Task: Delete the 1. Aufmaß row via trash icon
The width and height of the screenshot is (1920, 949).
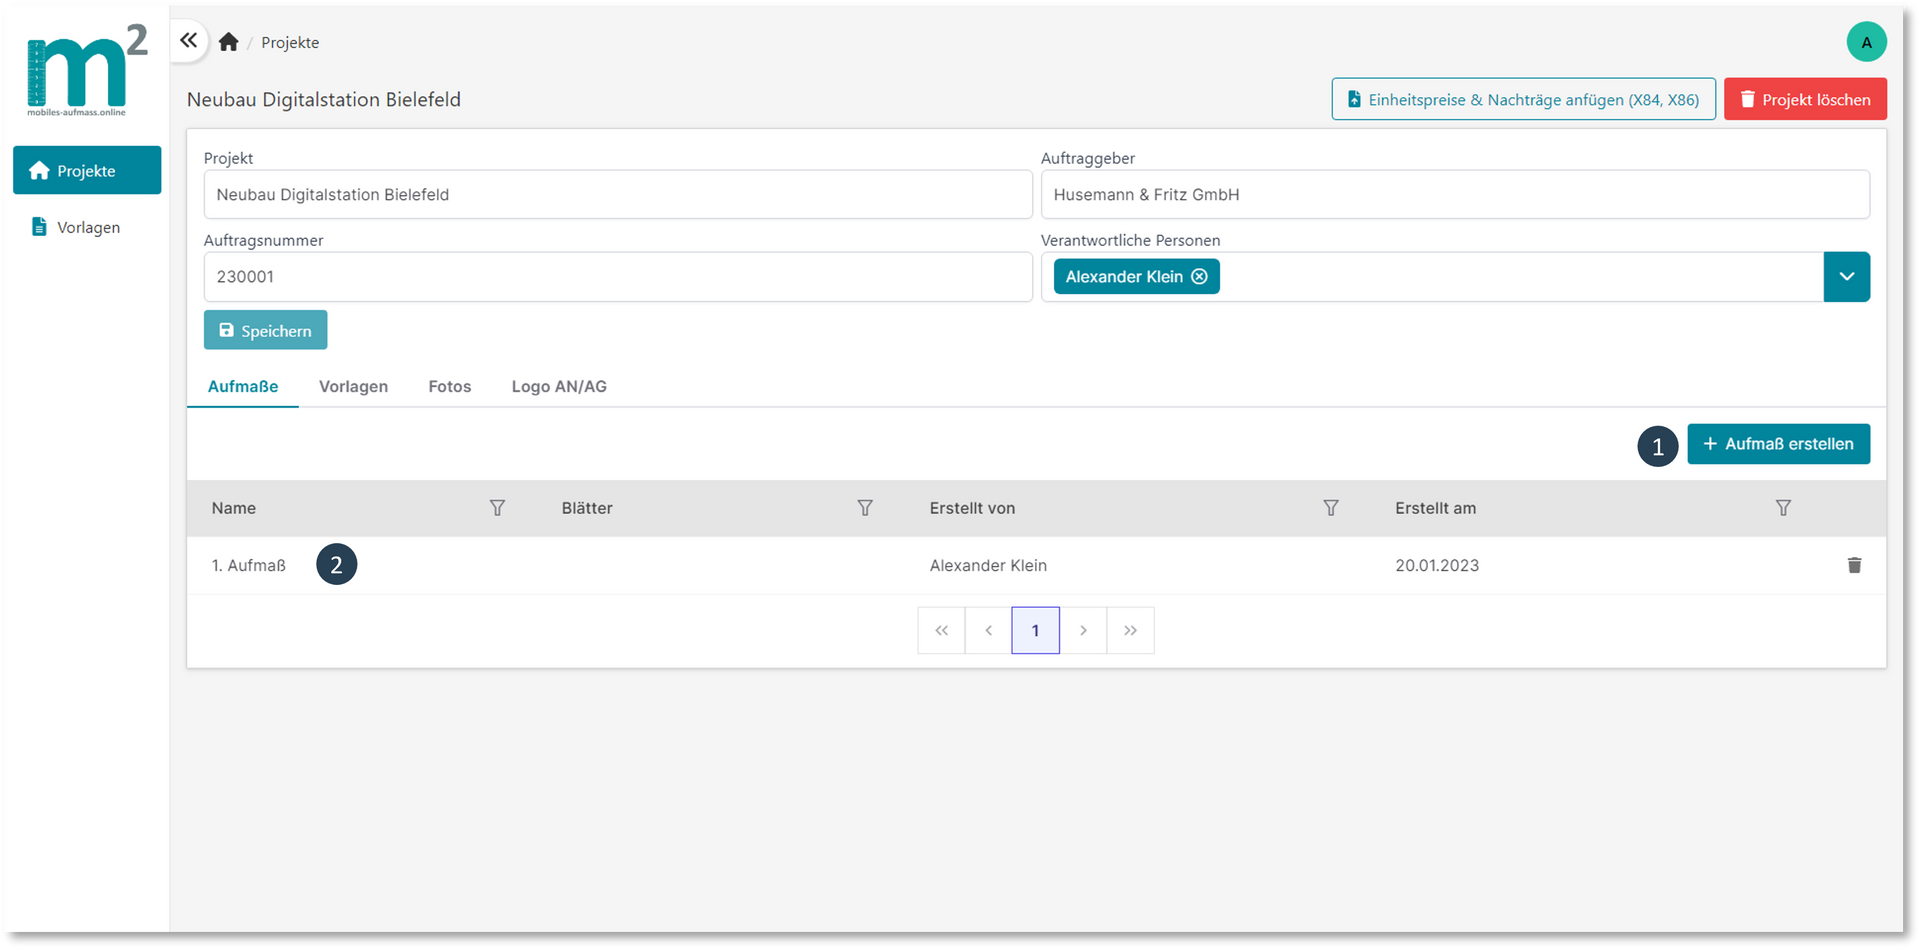Action: point(1854,565)
